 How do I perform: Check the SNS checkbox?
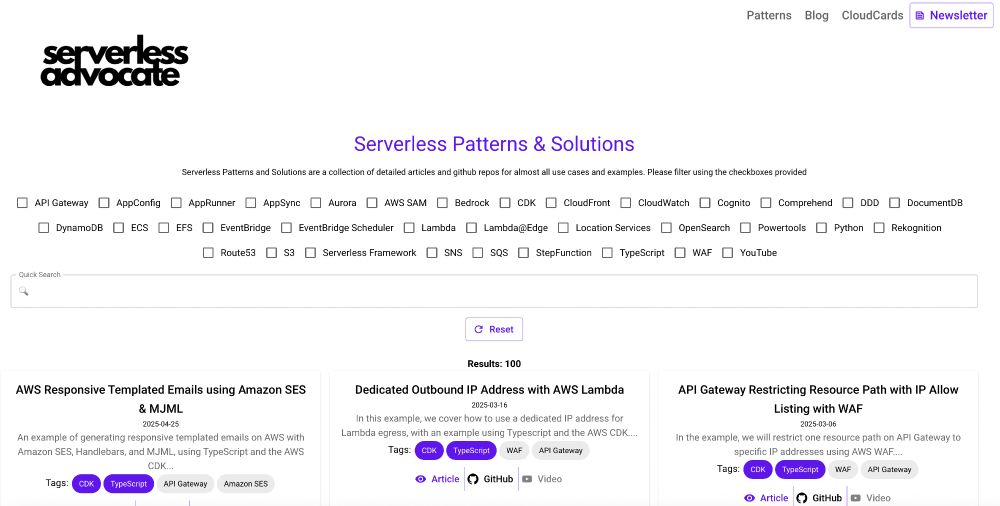432,252
